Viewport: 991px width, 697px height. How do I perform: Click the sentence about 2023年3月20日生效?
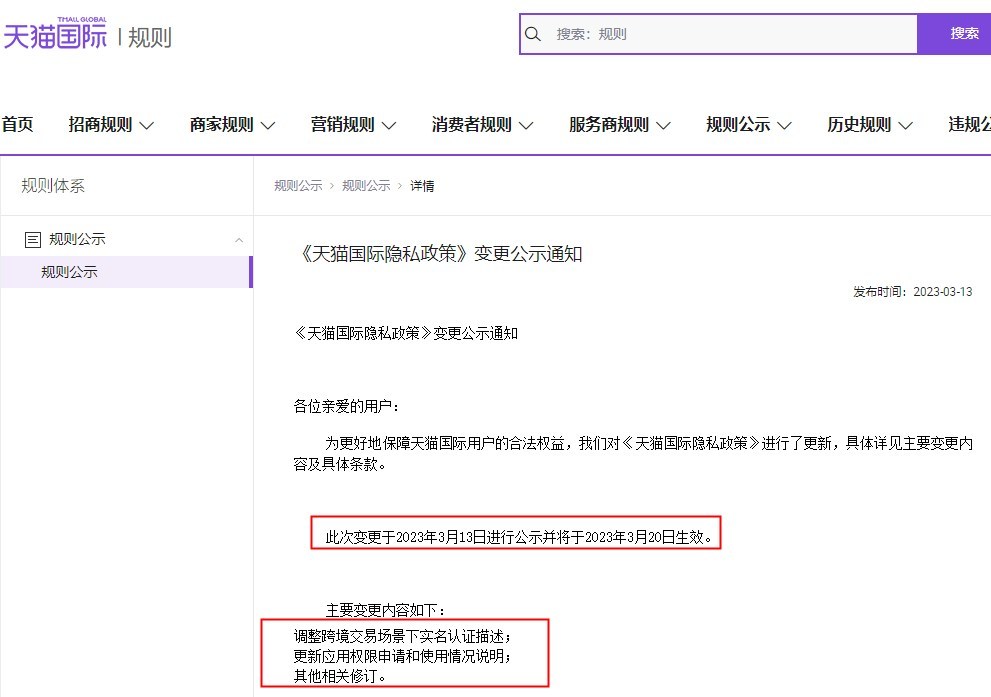[519, 537]
